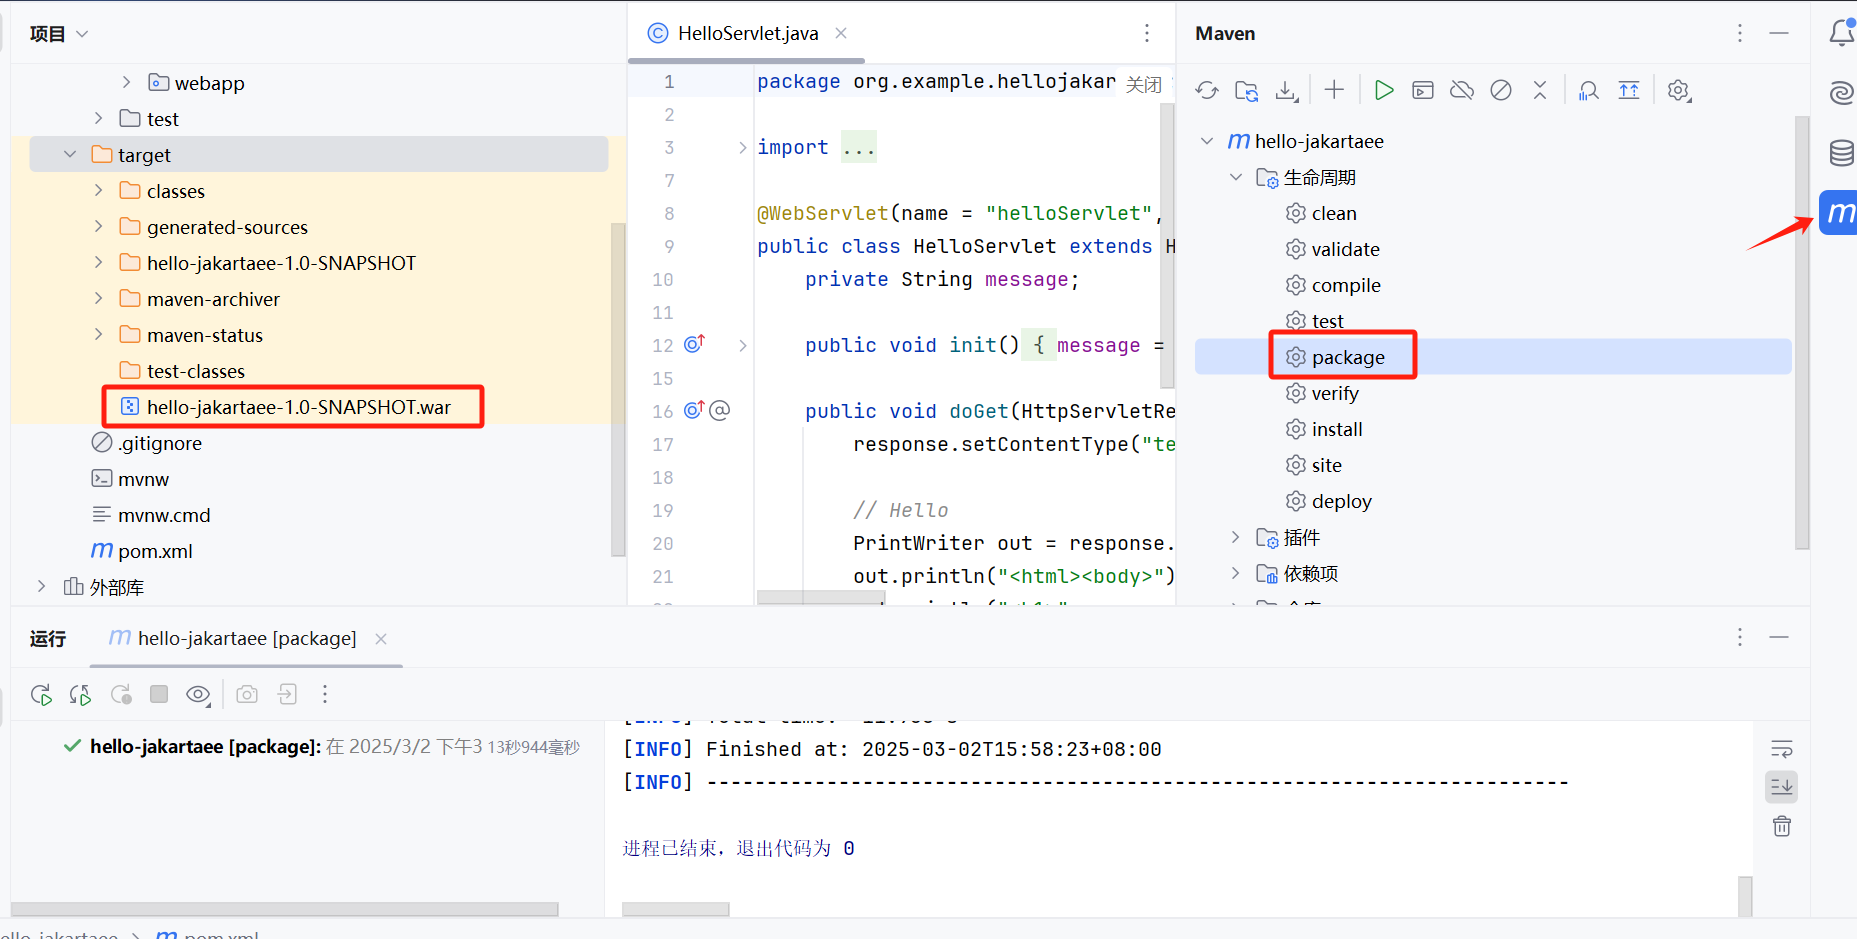Open Run panel options menu
Image resolution: width=1857 pixels, height=939 pixels.
tap(1740, 637)
